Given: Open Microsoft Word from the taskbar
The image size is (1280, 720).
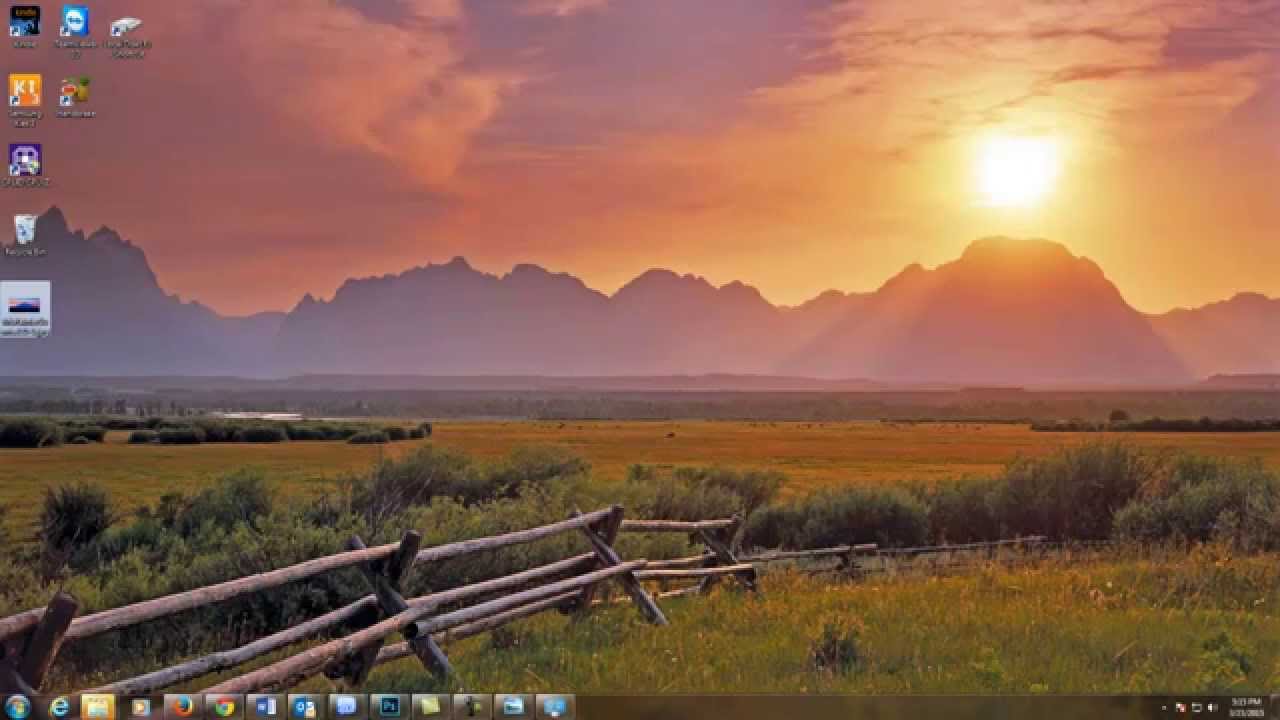Looking at the screenshot, I should (x=265, y=706).
